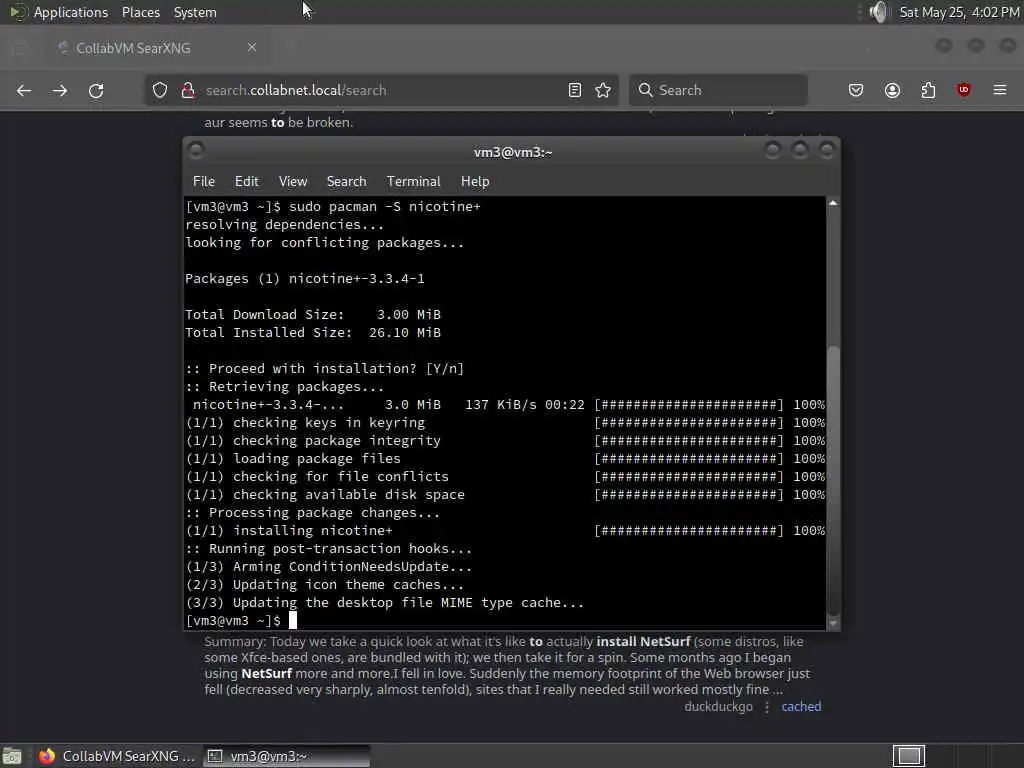Open the terminal window menu button in the title bar
This screenshot has width=1024, height=768.
click(196, 151)
